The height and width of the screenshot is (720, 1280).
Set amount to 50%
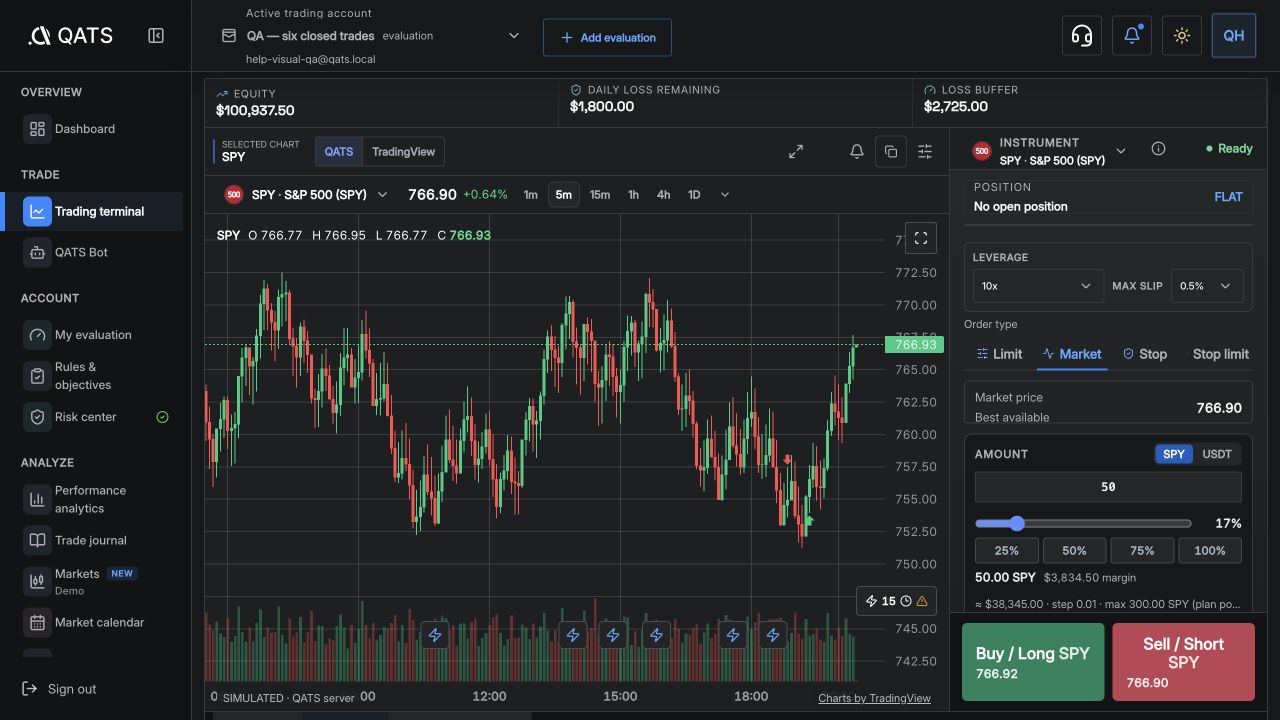[1075, 551]
